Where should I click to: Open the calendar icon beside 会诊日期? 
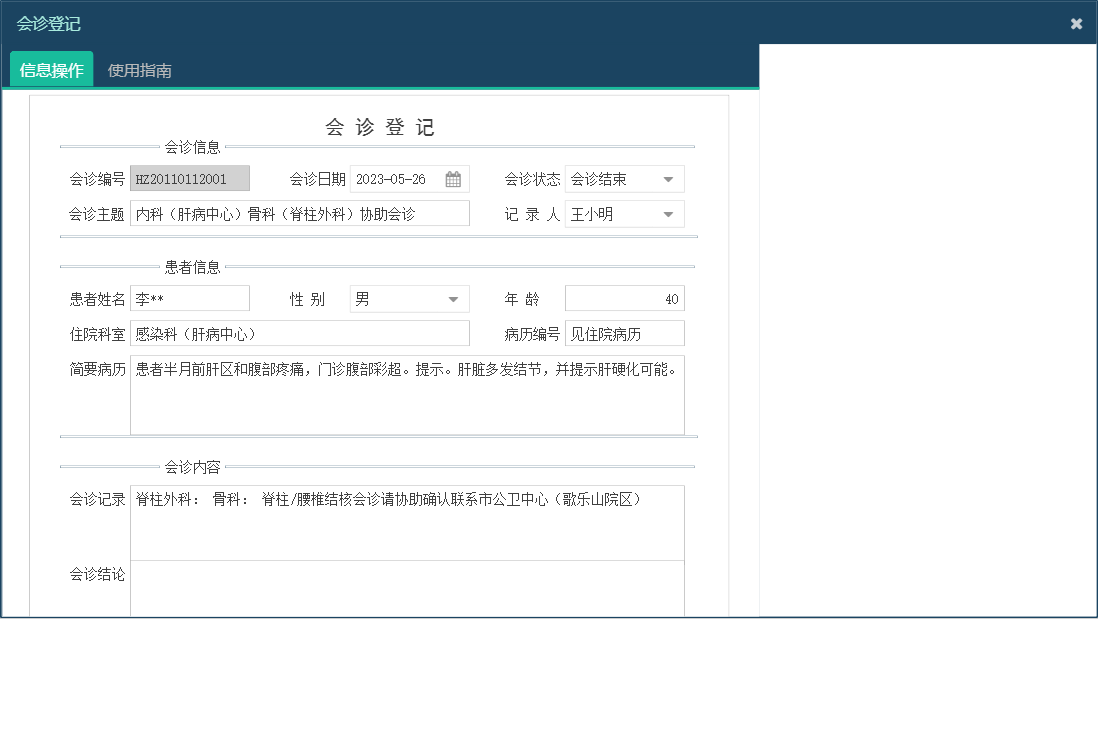click(453, 178)
